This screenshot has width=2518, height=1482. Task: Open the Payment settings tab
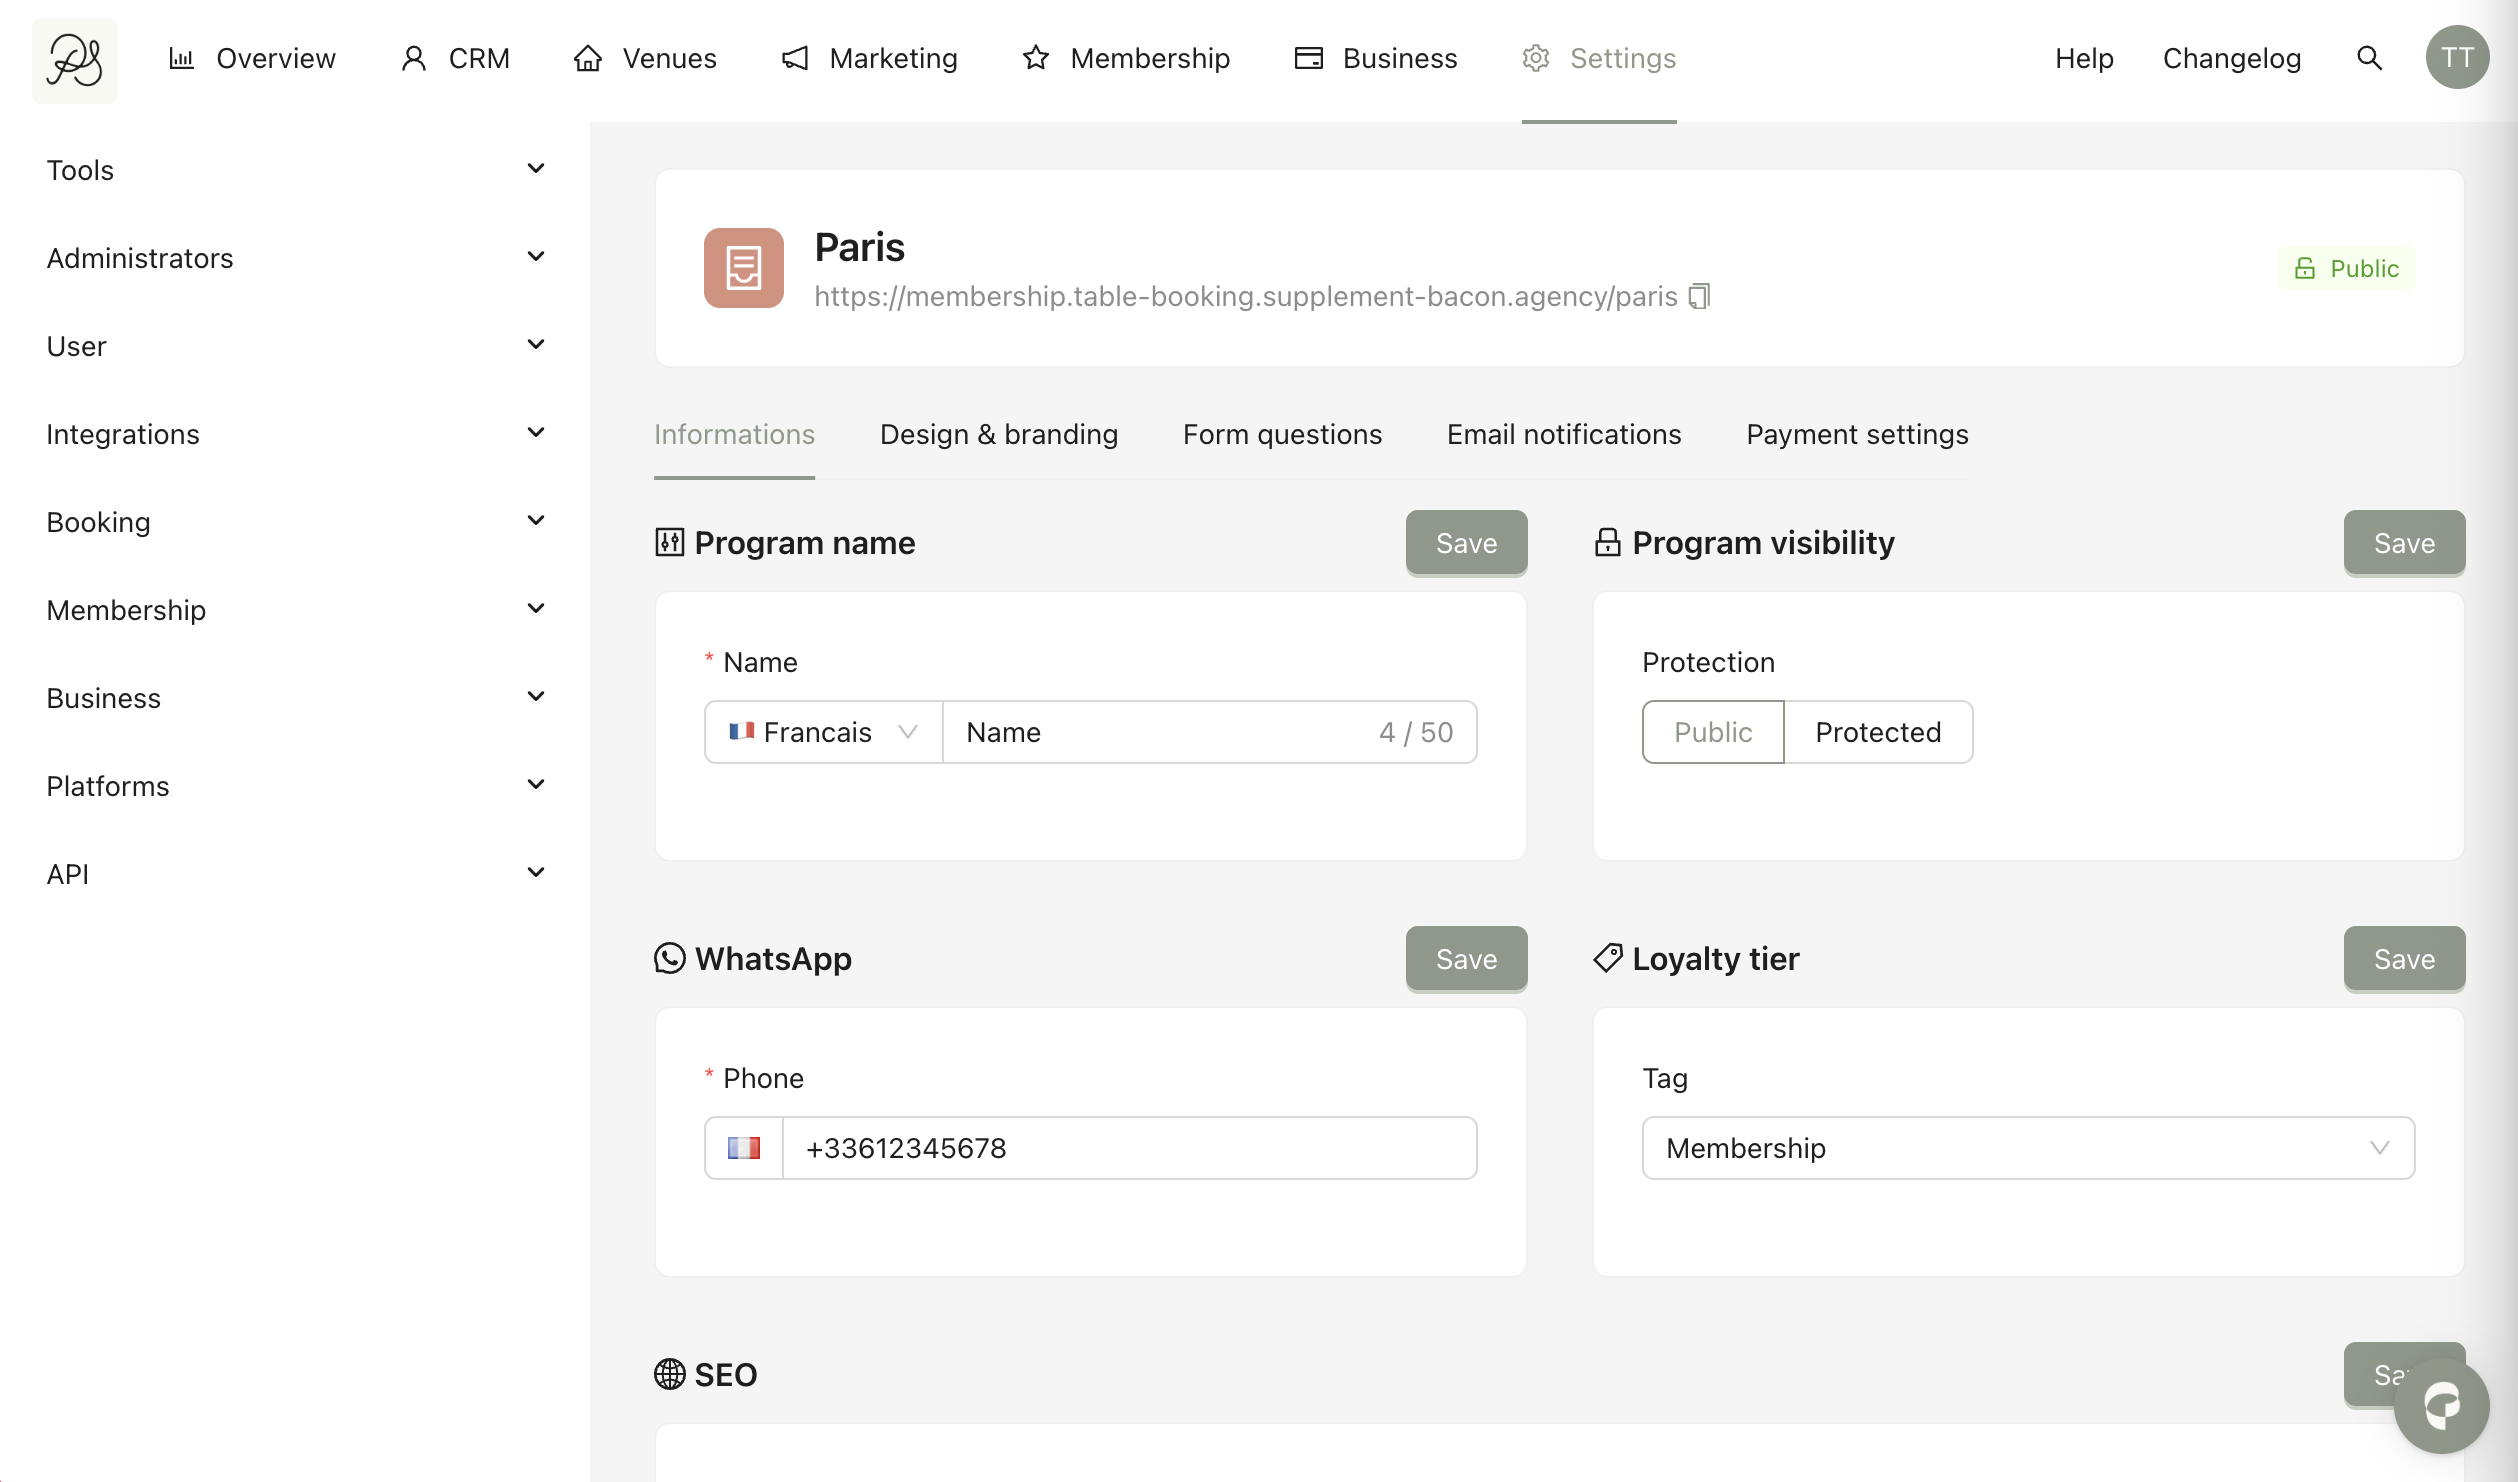(x=1856, y=434)
